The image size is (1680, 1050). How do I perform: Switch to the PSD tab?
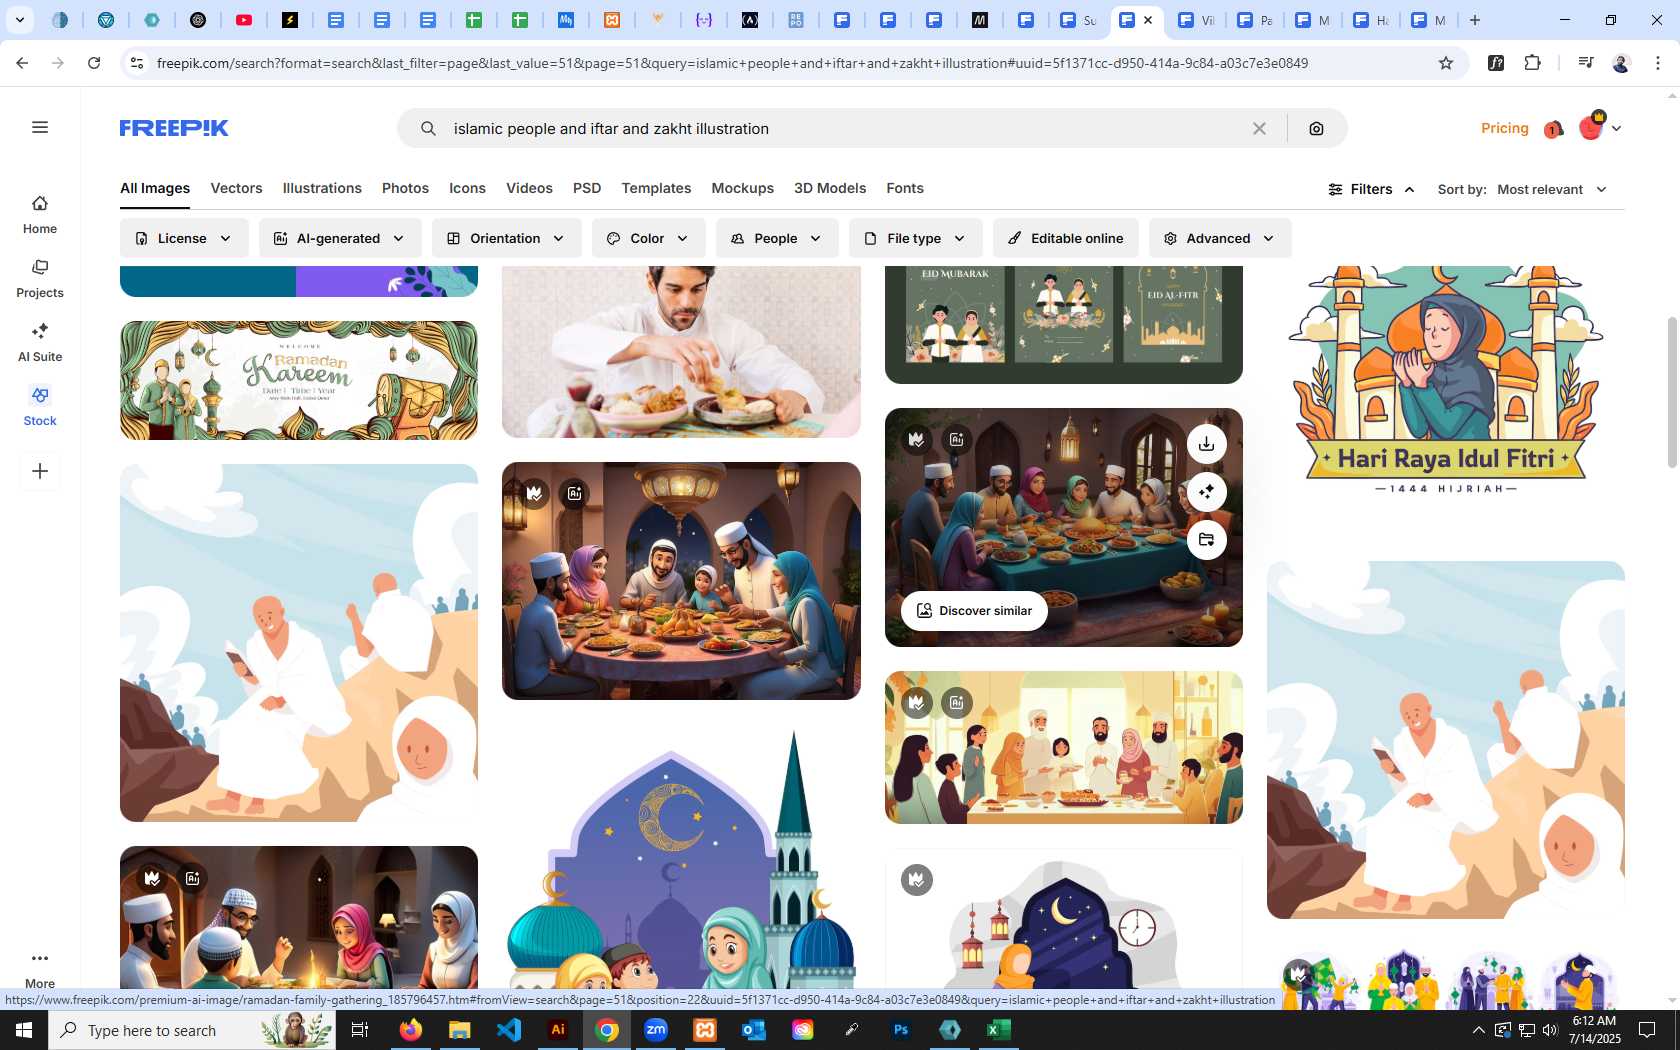587,188
